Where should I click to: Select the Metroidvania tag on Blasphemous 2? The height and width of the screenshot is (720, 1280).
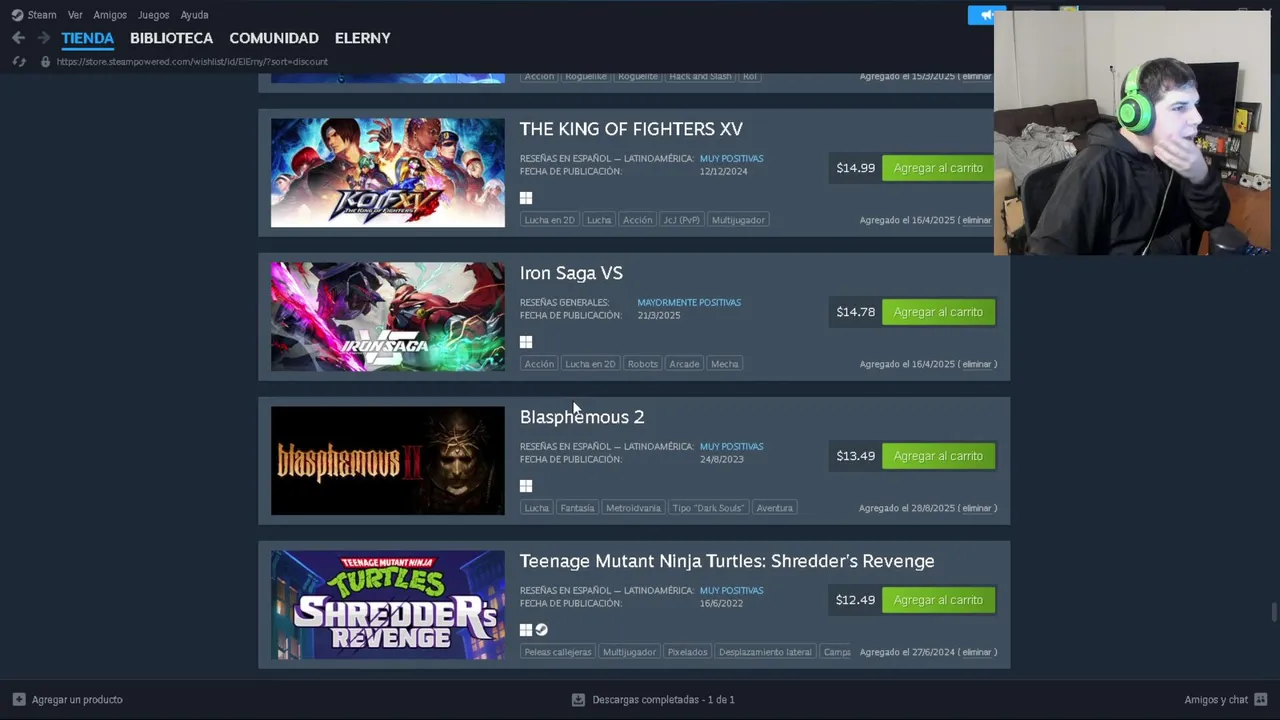point(633,508)
